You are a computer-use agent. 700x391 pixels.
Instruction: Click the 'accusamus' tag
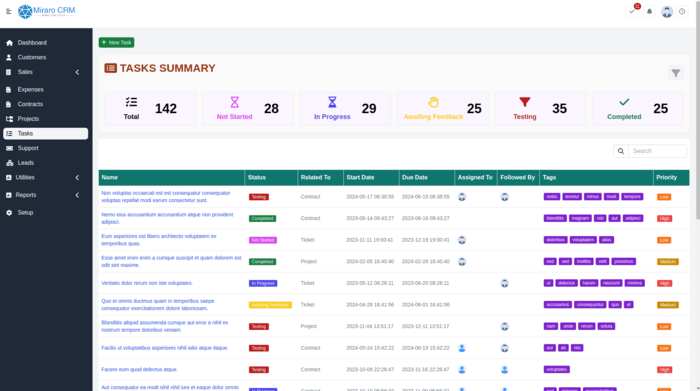coord(558,305)
